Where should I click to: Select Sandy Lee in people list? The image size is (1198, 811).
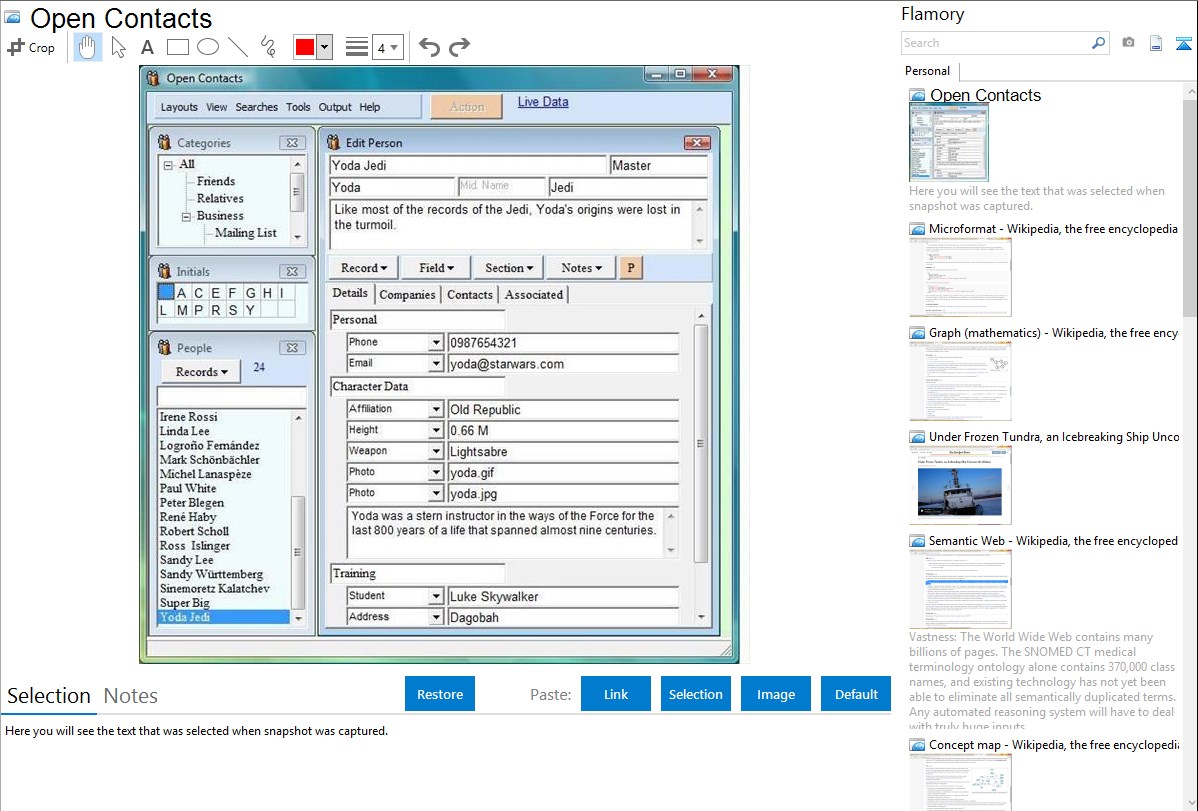(186, 560)
